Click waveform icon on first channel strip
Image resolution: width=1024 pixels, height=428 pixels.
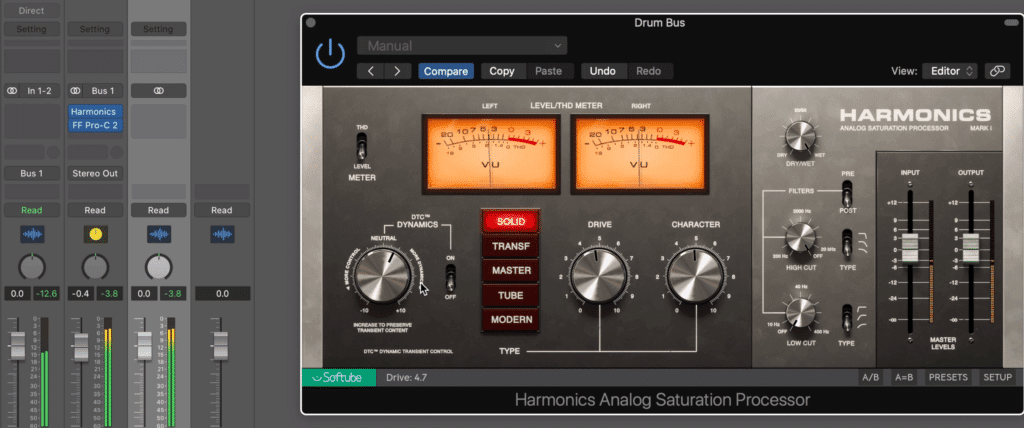point(31,233)
